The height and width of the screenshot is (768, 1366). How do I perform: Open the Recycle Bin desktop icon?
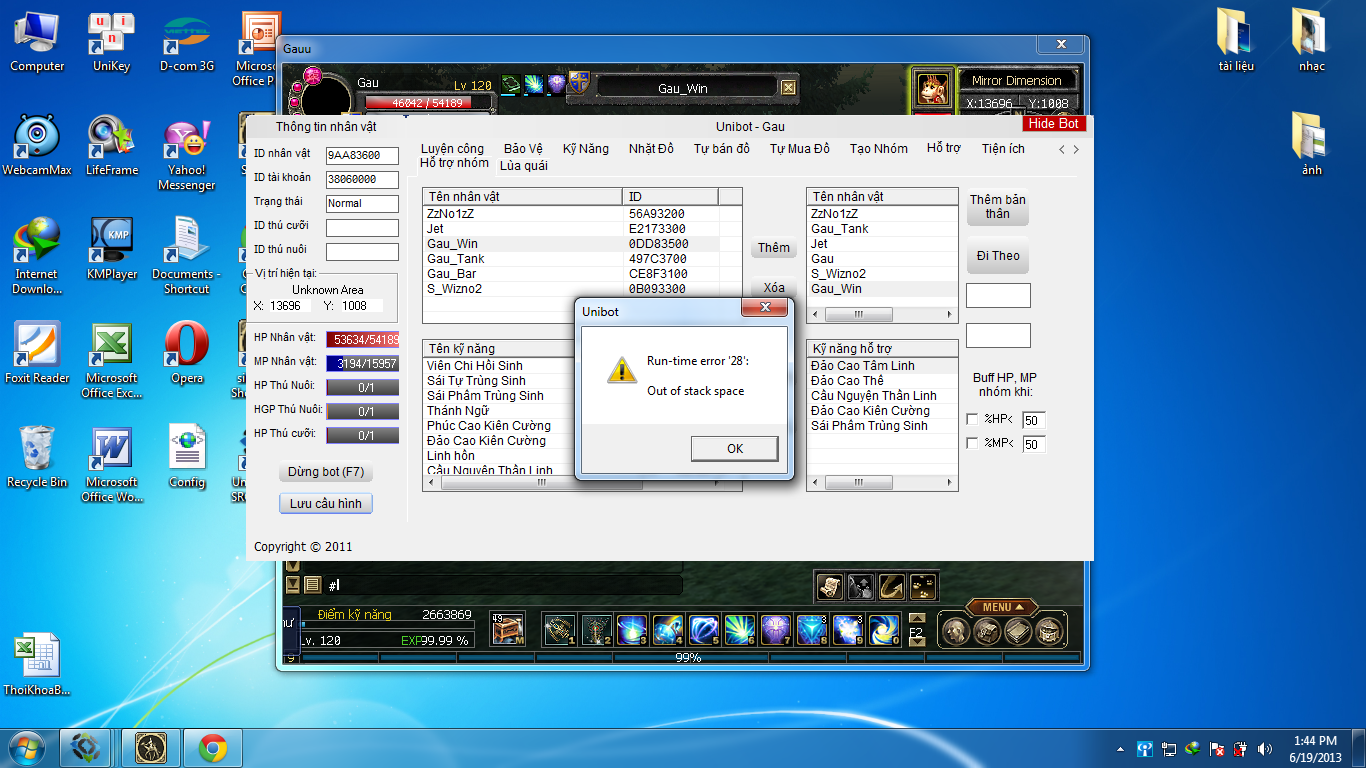tap(37, 455)
